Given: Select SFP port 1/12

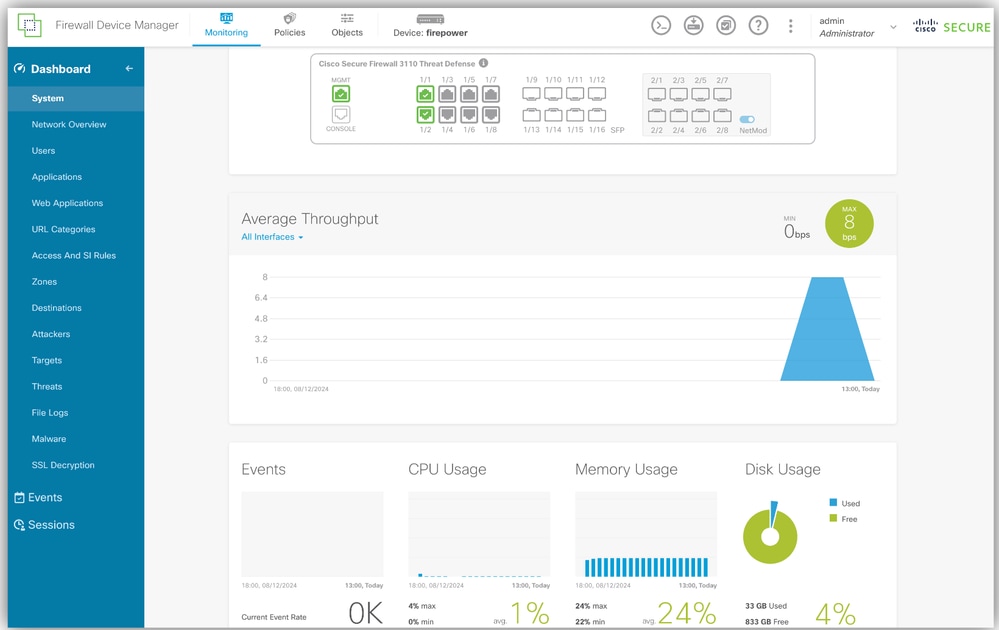Looking at the screenshot, I should click(x=597, y=94).
